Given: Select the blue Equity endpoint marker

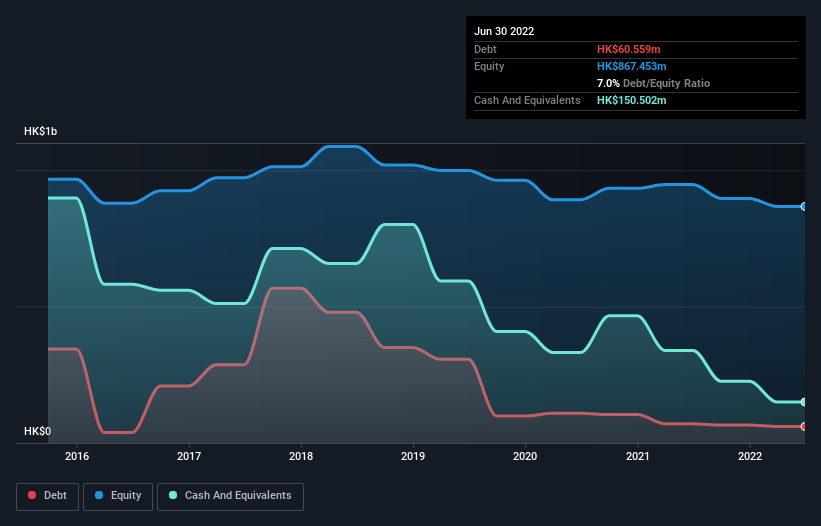Looking at the screenshot, I should coord(804,207).
